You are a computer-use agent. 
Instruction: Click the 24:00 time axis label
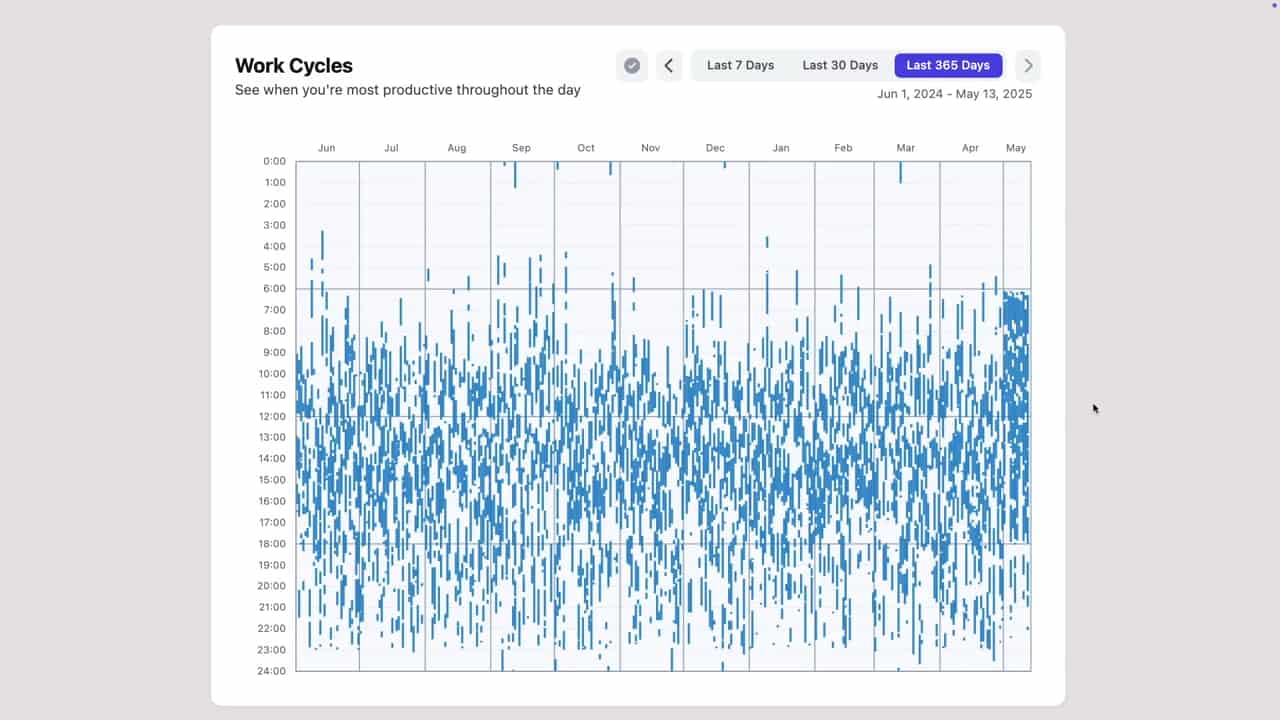(271, 671)
